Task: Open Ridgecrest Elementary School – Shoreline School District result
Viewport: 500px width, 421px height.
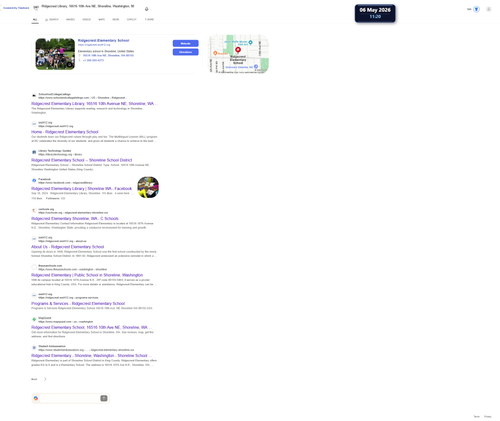Action: tap(82, 160)
